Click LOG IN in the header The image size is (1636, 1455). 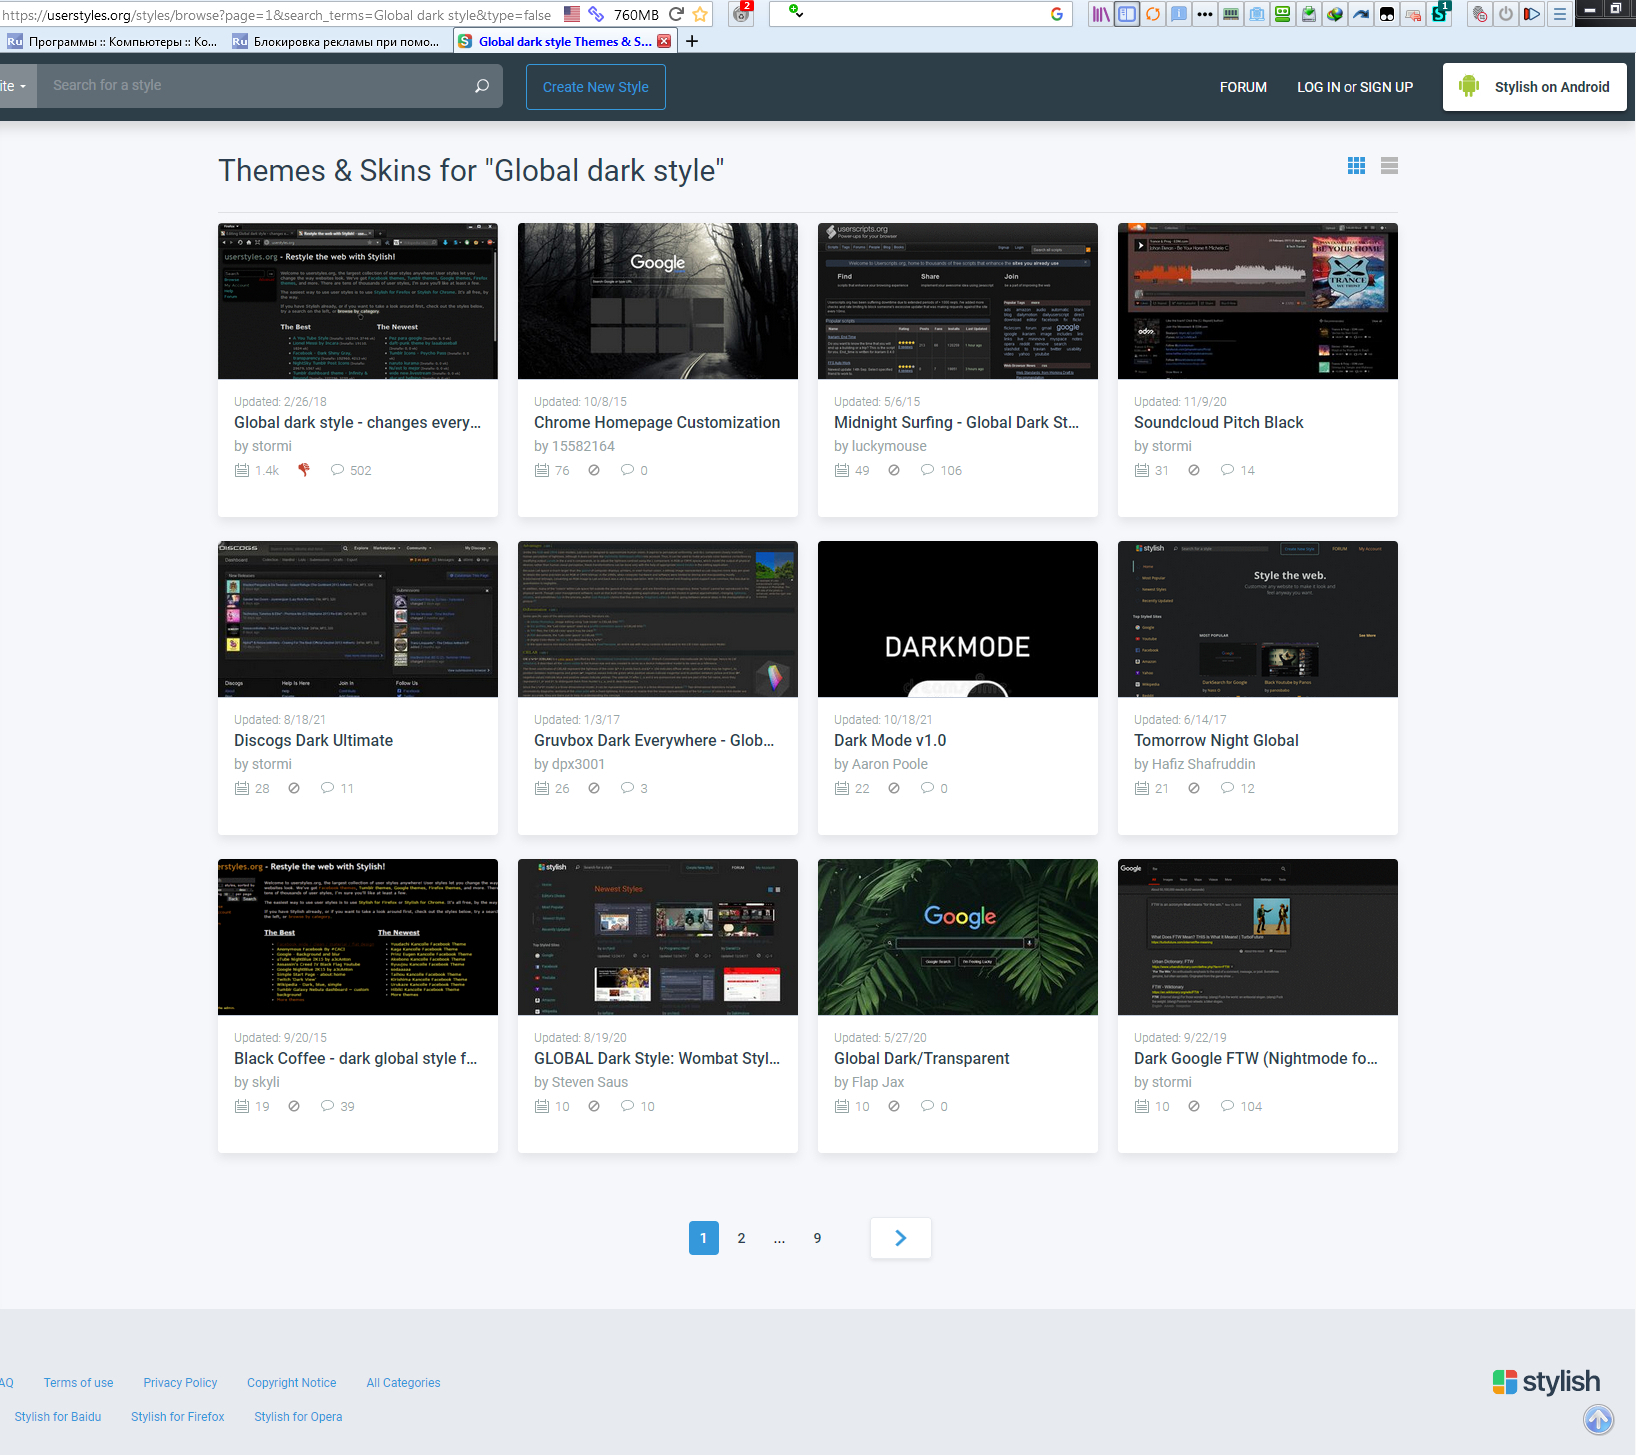pyautogui.click(x=1318, y=87)
